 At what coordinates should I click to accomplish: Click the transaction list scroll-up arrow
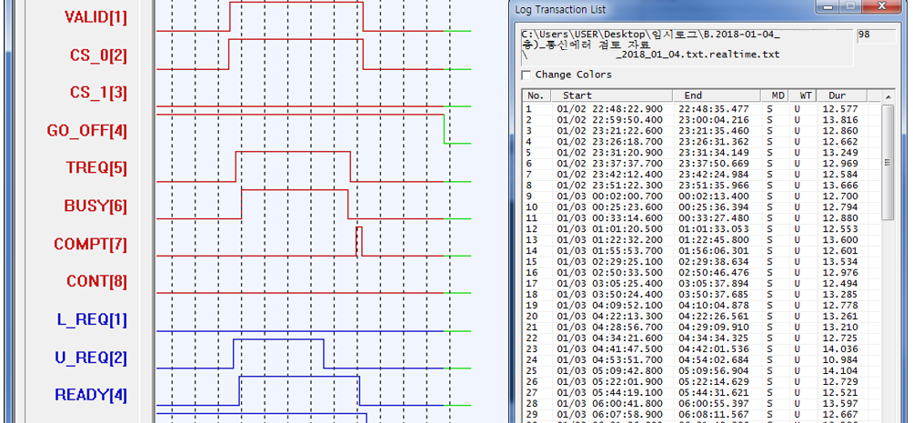(887, 96)
